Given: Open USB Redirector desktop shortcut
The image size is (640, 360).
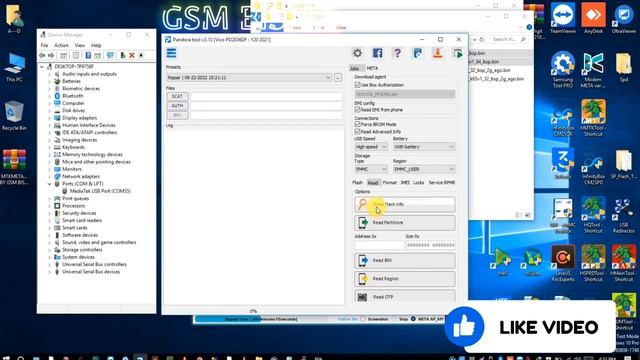Looking at the screenshot, I should pos(624,216).
